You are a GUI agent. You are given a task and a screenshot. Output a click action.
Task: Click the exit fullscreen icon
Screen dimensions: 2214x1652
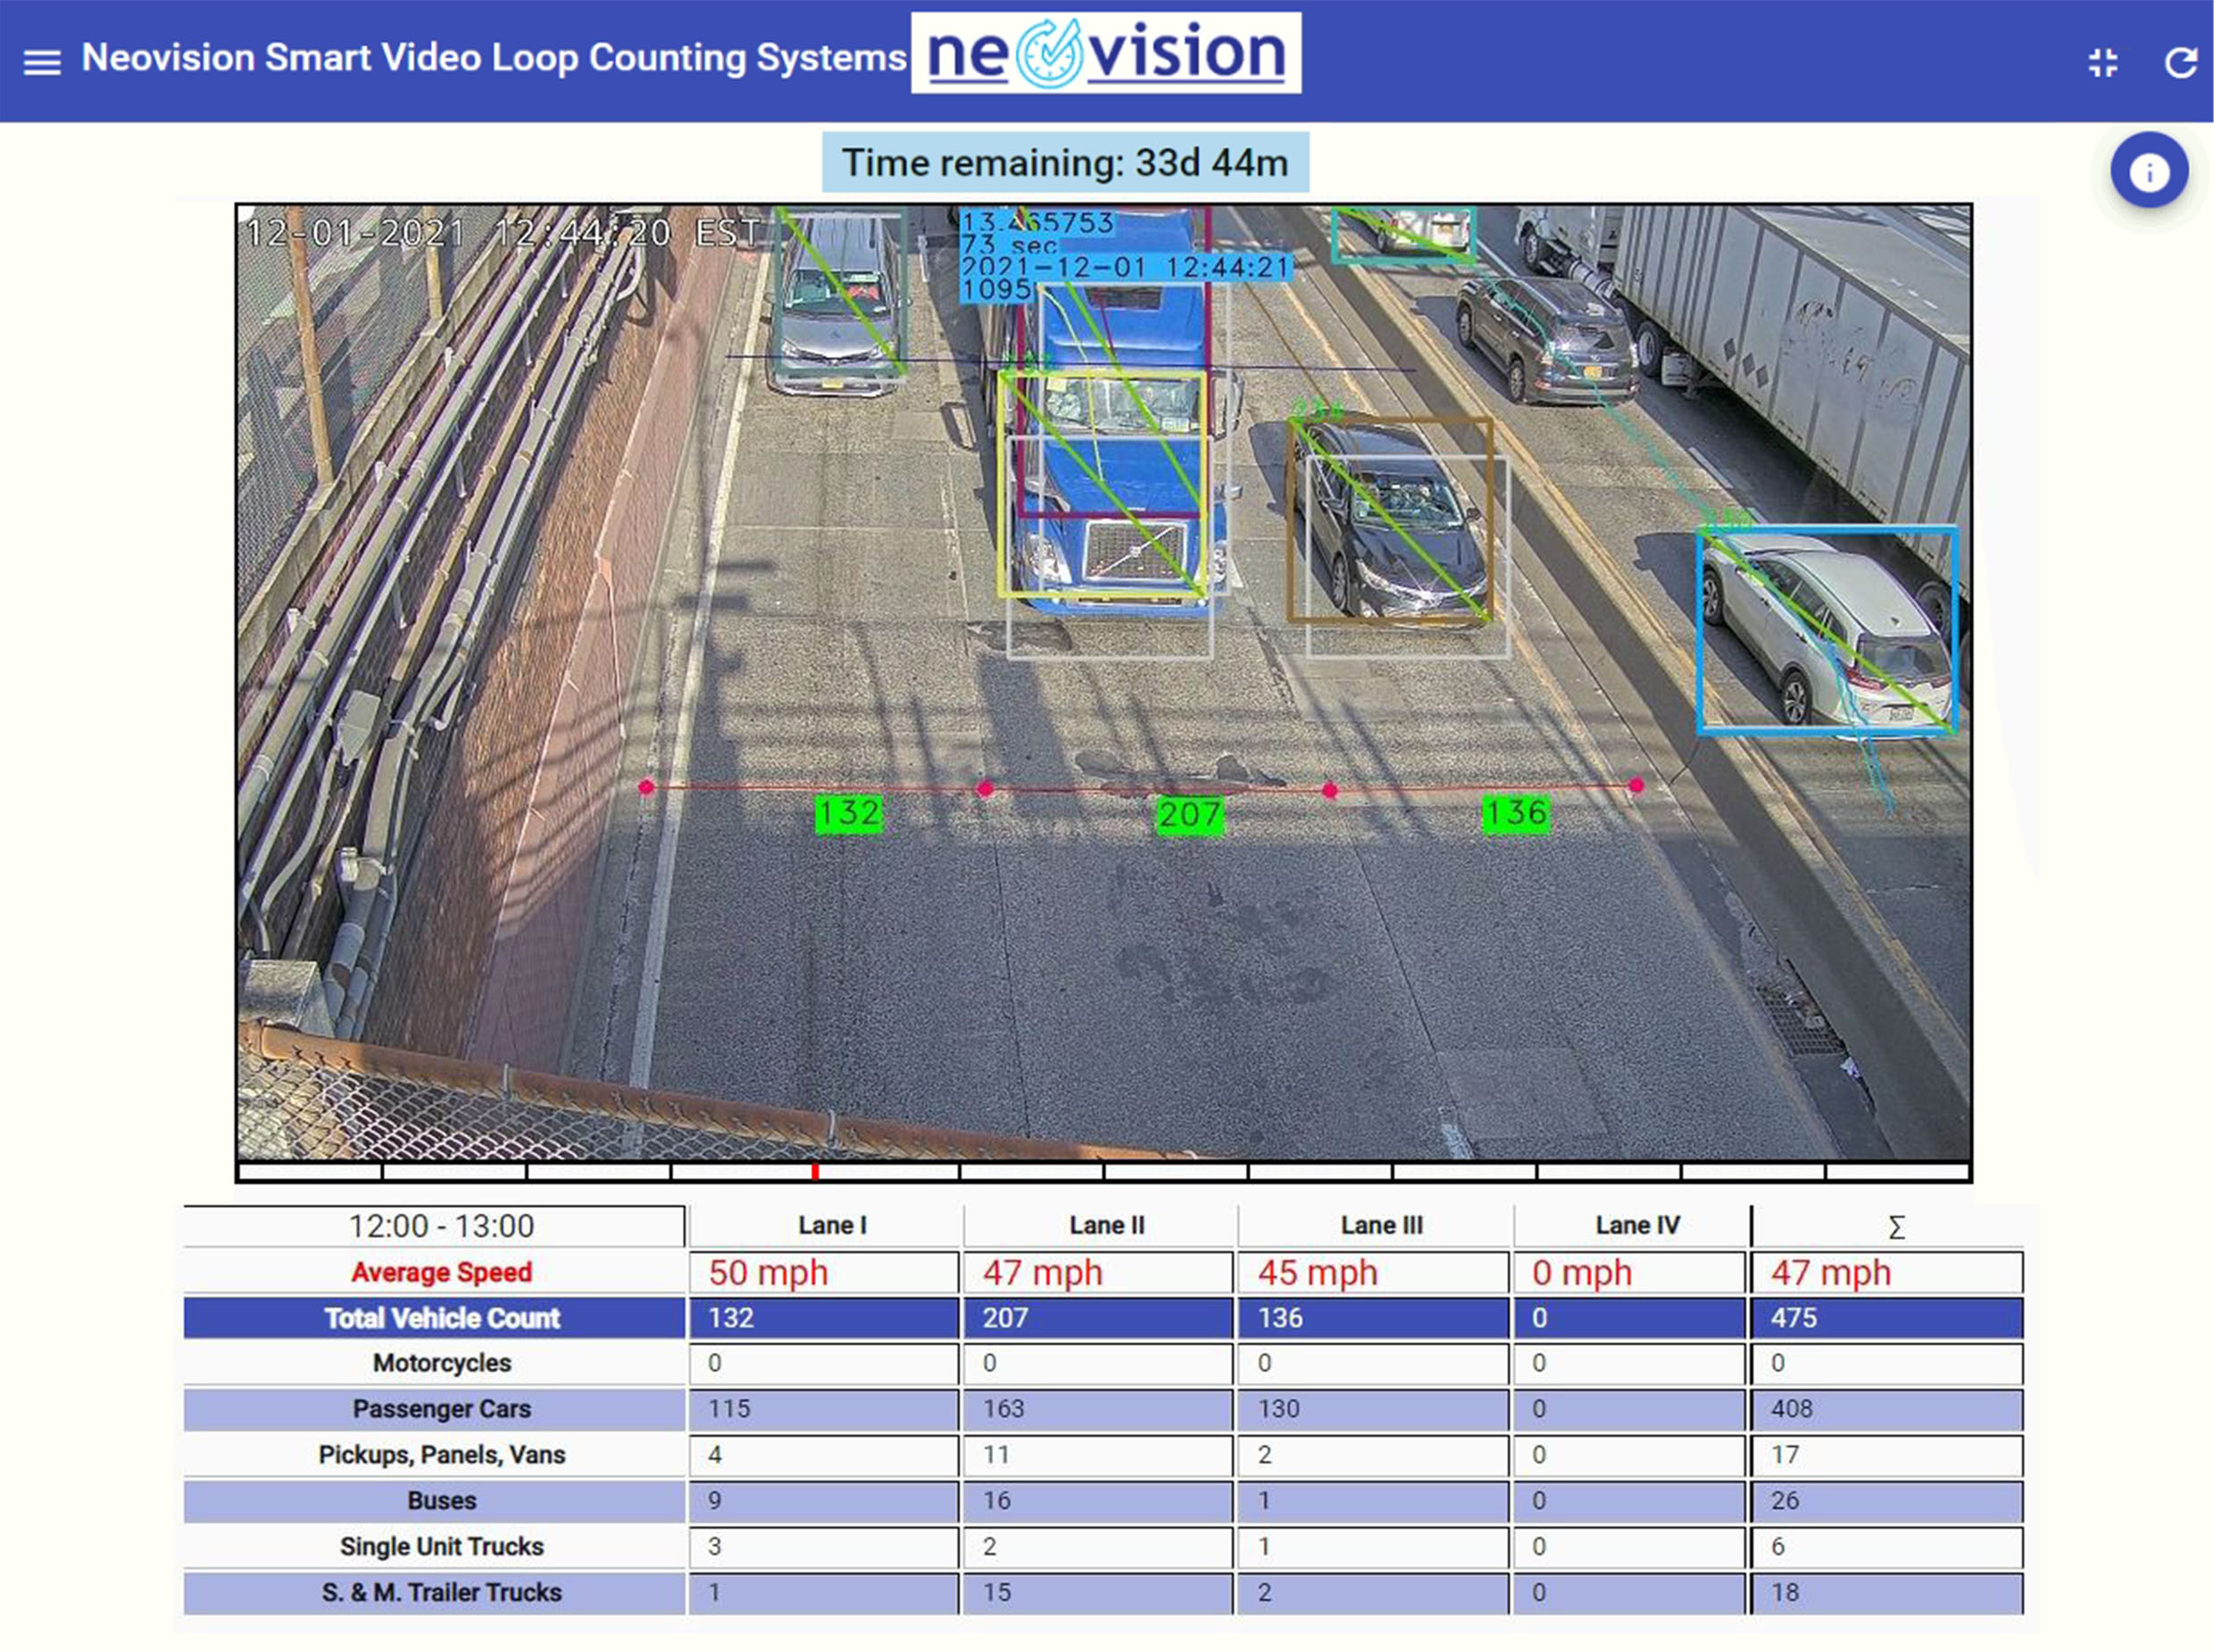2102,63
